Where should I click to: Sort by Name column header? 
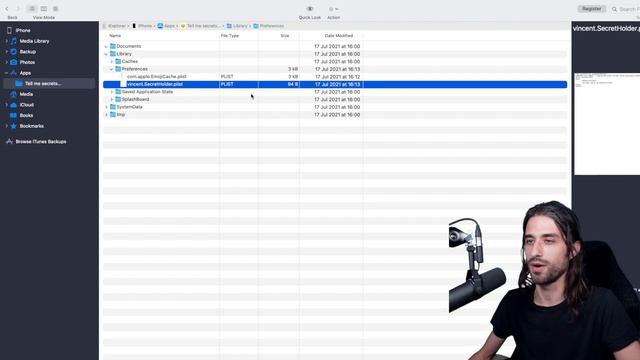115,36
